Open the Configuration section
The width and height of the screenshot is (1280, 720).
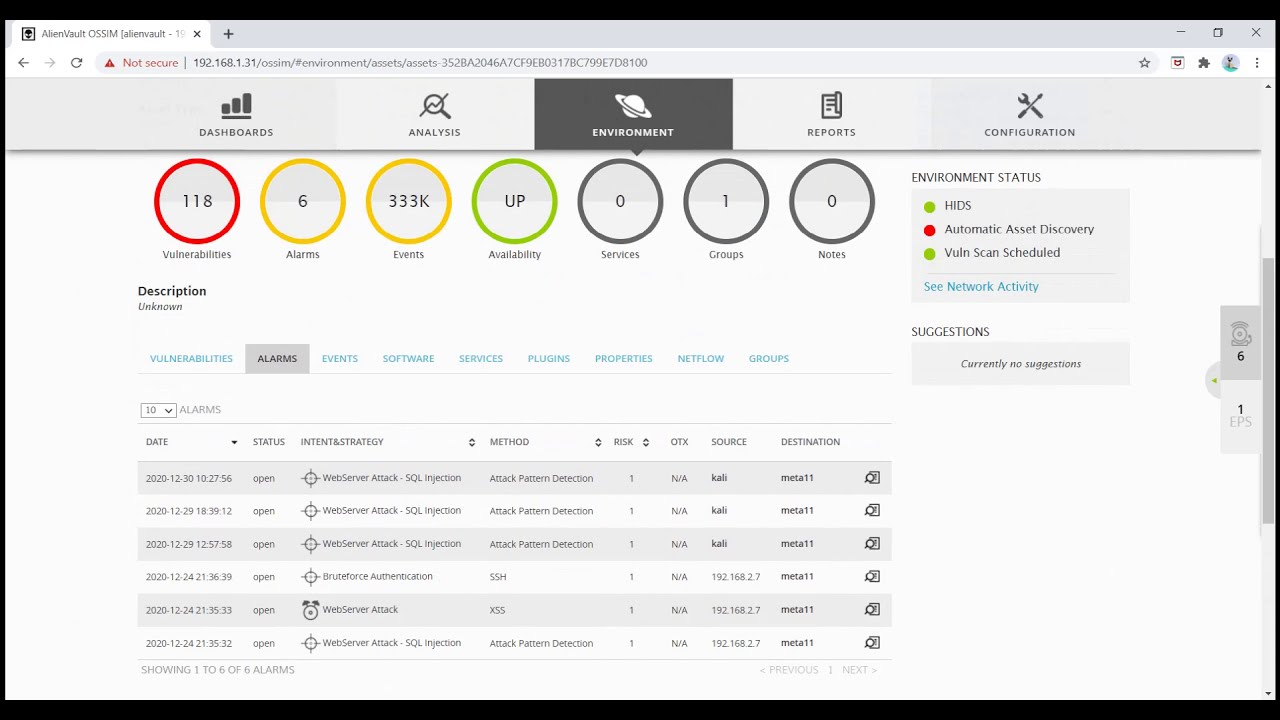pos(1029,115)
